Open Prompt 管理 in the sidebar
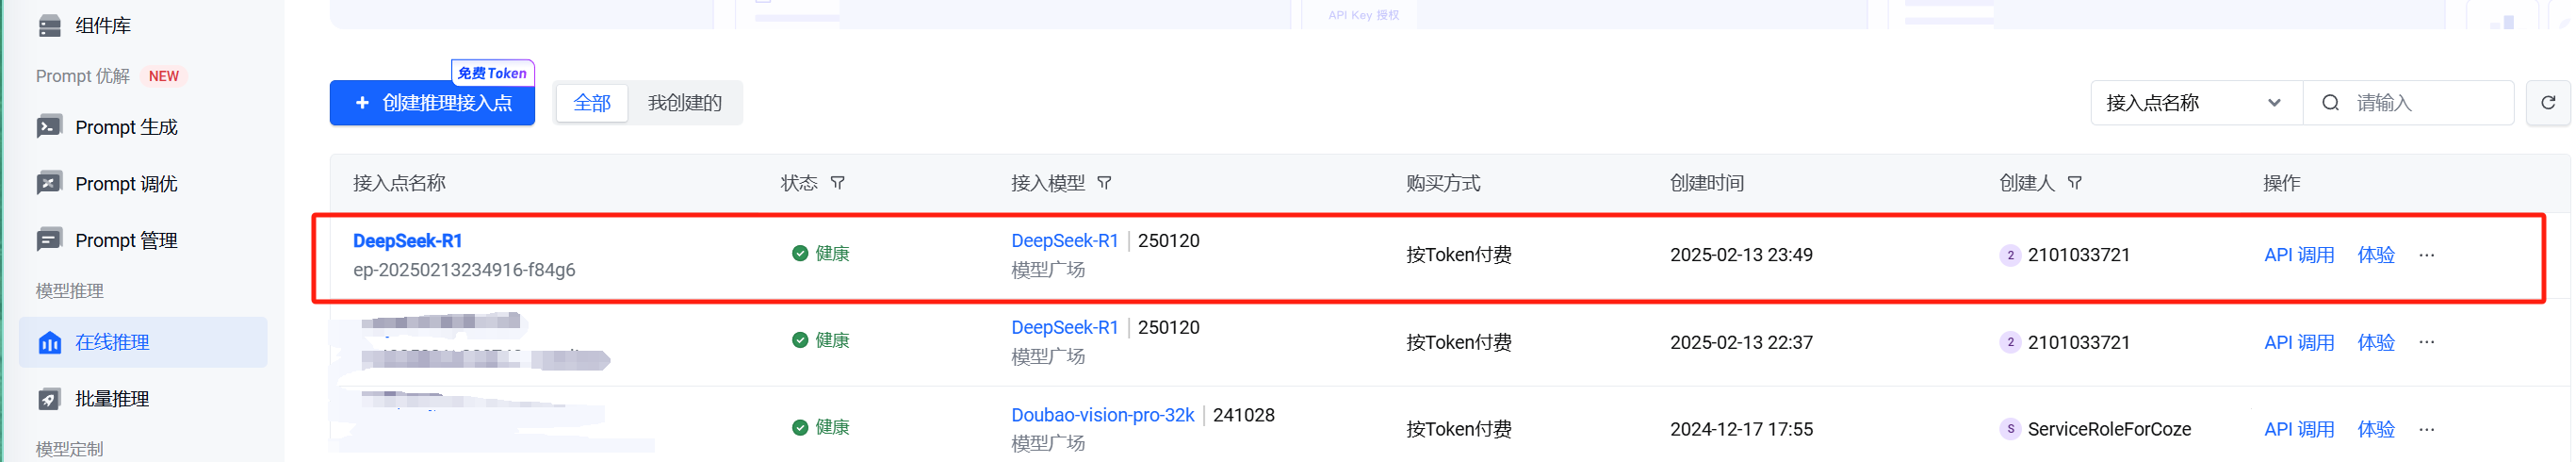This screenshot has height=462, width=2576. point(126,240)
